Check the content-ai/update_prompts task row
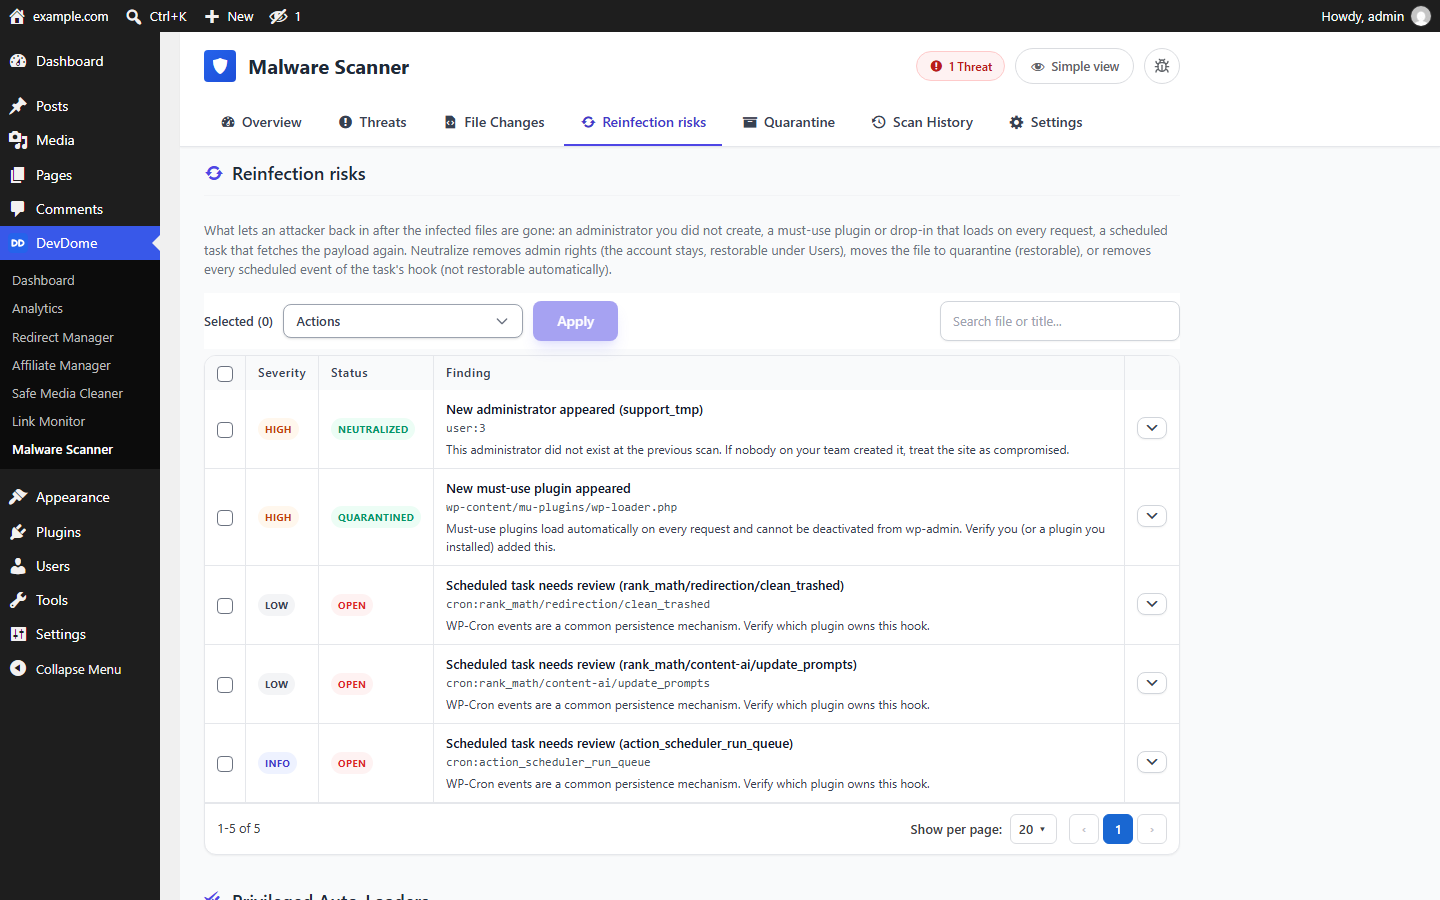Image resolution: width=1440 pixels, height=900 pixels. point(225,685)
